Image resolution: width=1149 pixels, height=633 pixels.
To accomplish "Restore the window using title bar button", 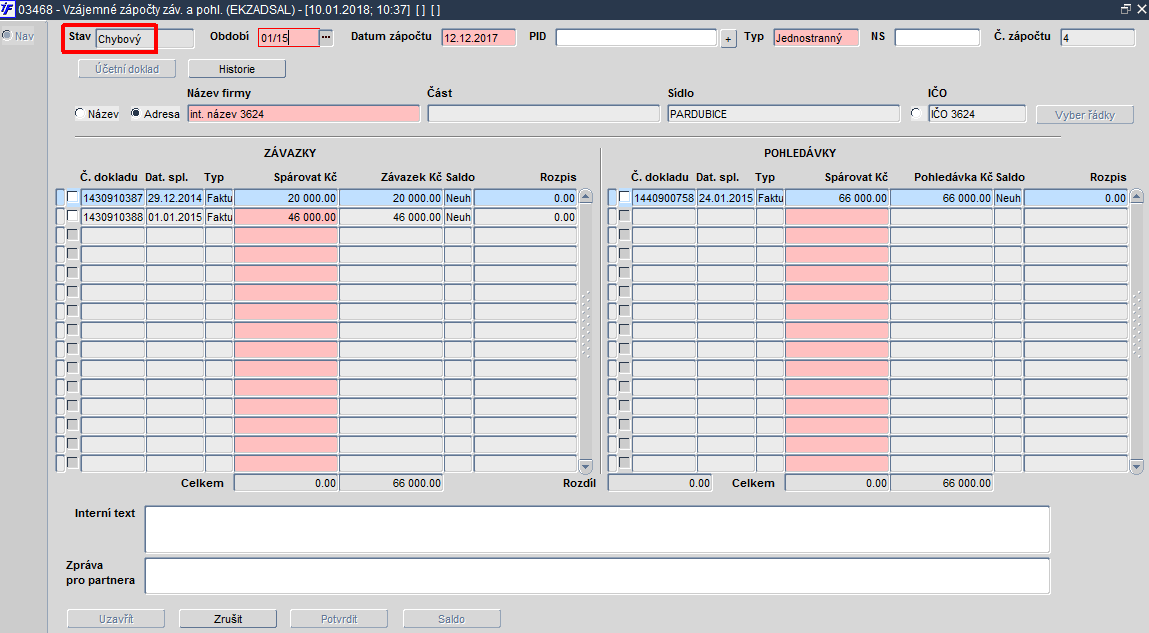I will pos(1126,9).
